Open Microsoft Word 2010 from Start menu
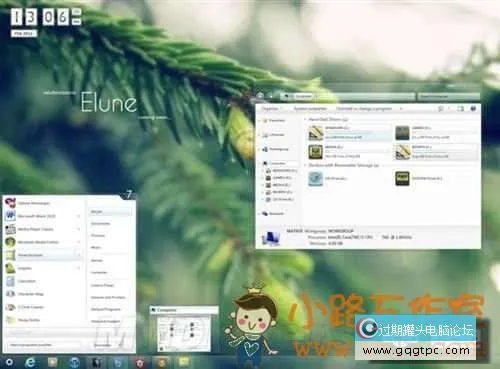Image resolution: width=500 pixels, height=369 pixels. point(43,216)
